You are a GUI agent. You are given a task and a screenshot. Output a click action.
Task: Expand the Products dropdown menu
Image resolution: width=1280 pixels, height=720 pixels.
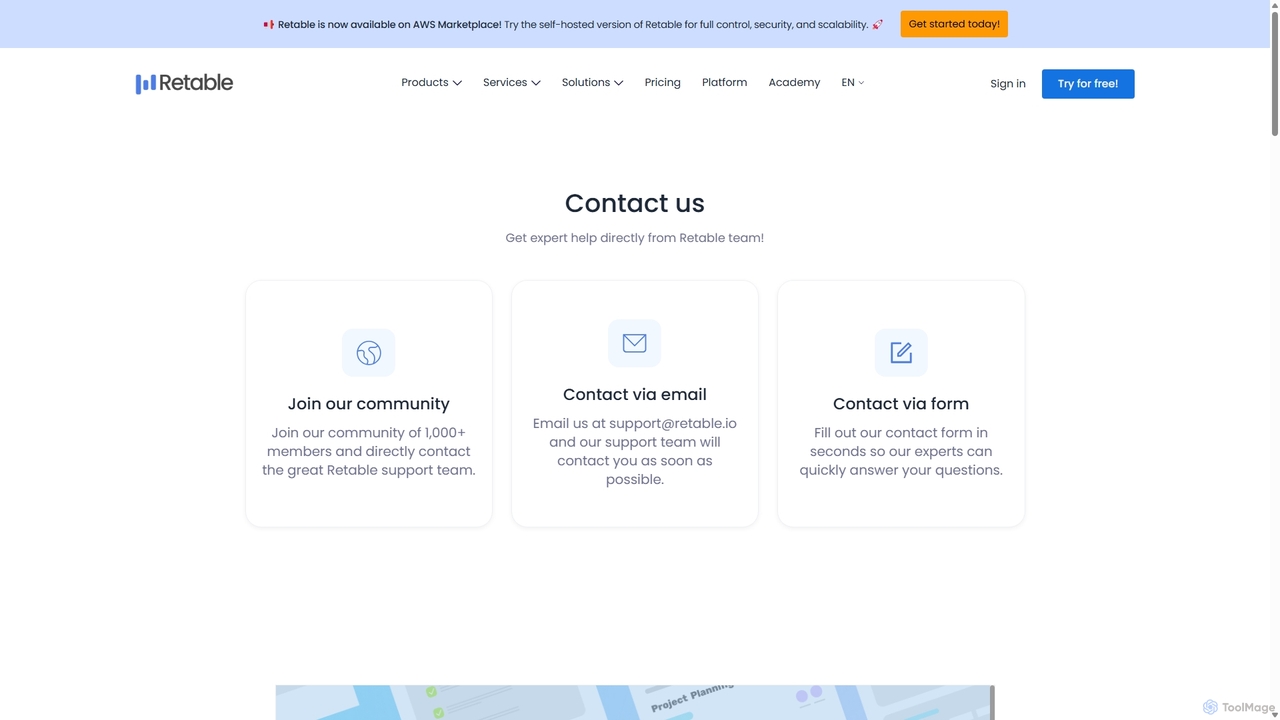point(431,83)
